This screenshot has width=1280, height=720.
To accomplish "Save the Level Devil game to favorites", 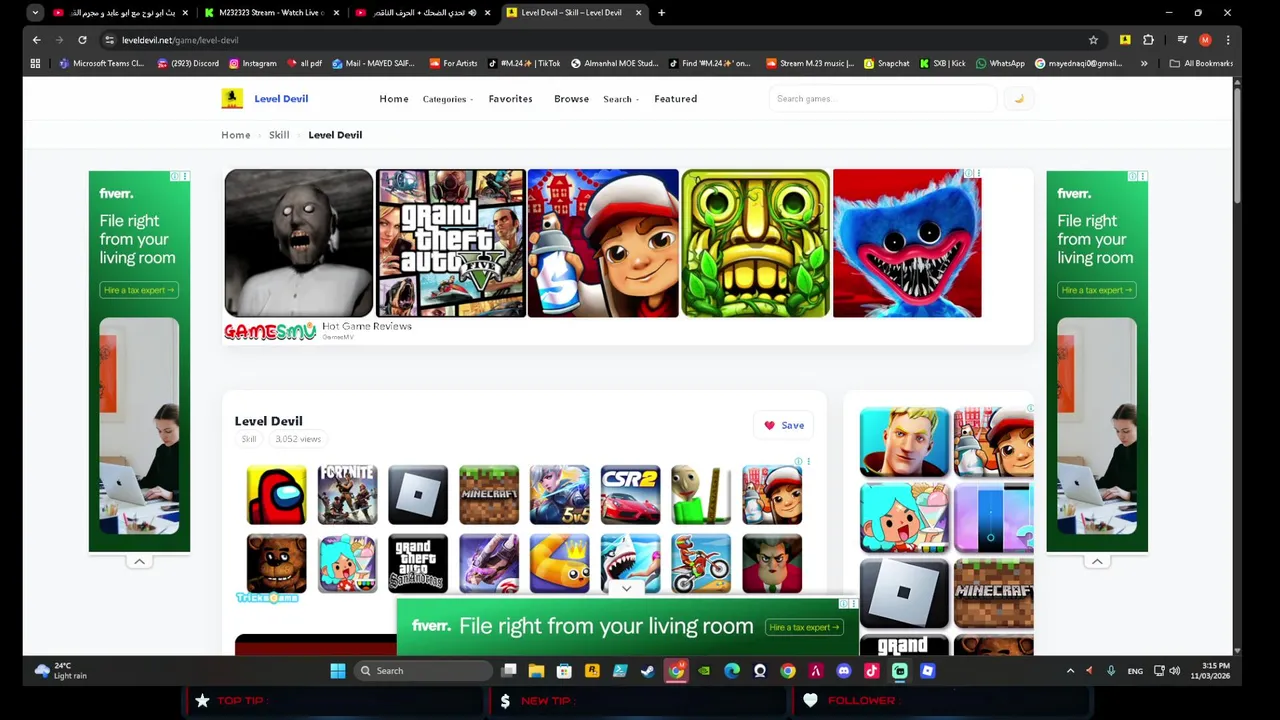I will [784, 425].
